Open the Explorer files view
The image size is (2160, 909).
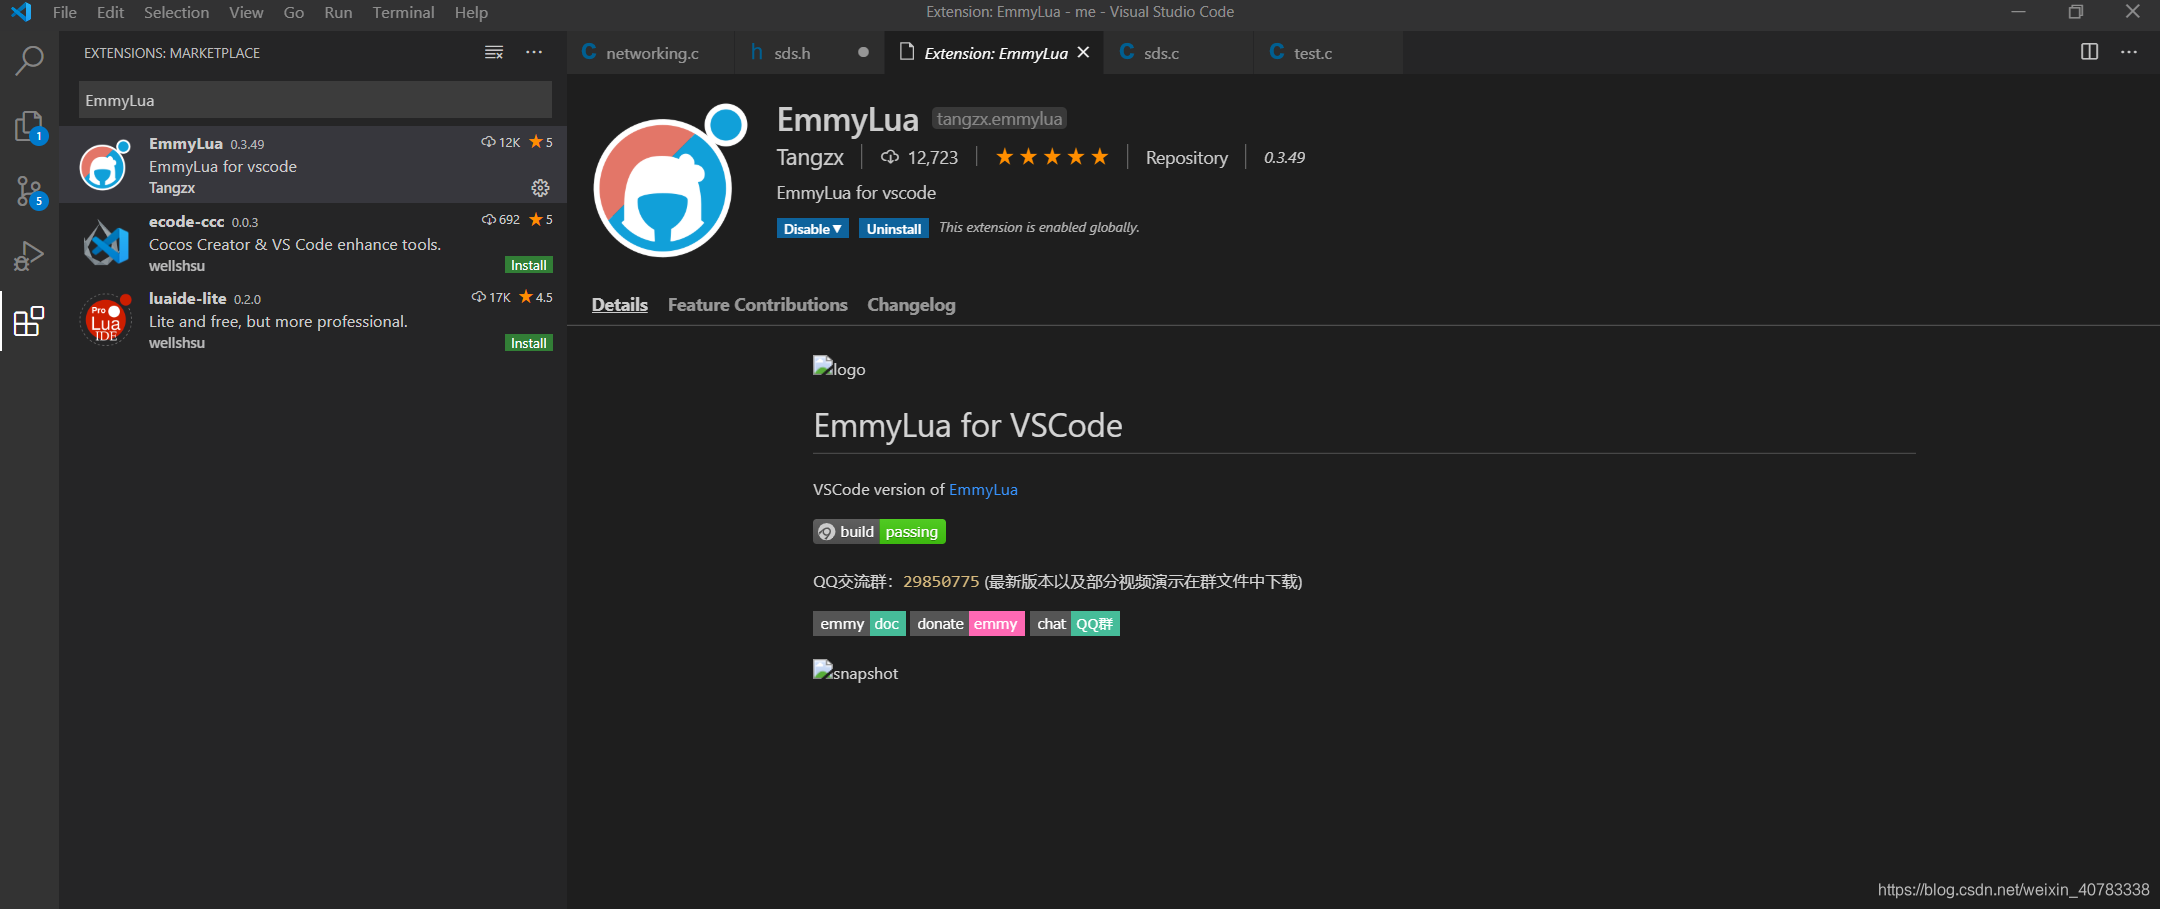[x=29, y=127]
